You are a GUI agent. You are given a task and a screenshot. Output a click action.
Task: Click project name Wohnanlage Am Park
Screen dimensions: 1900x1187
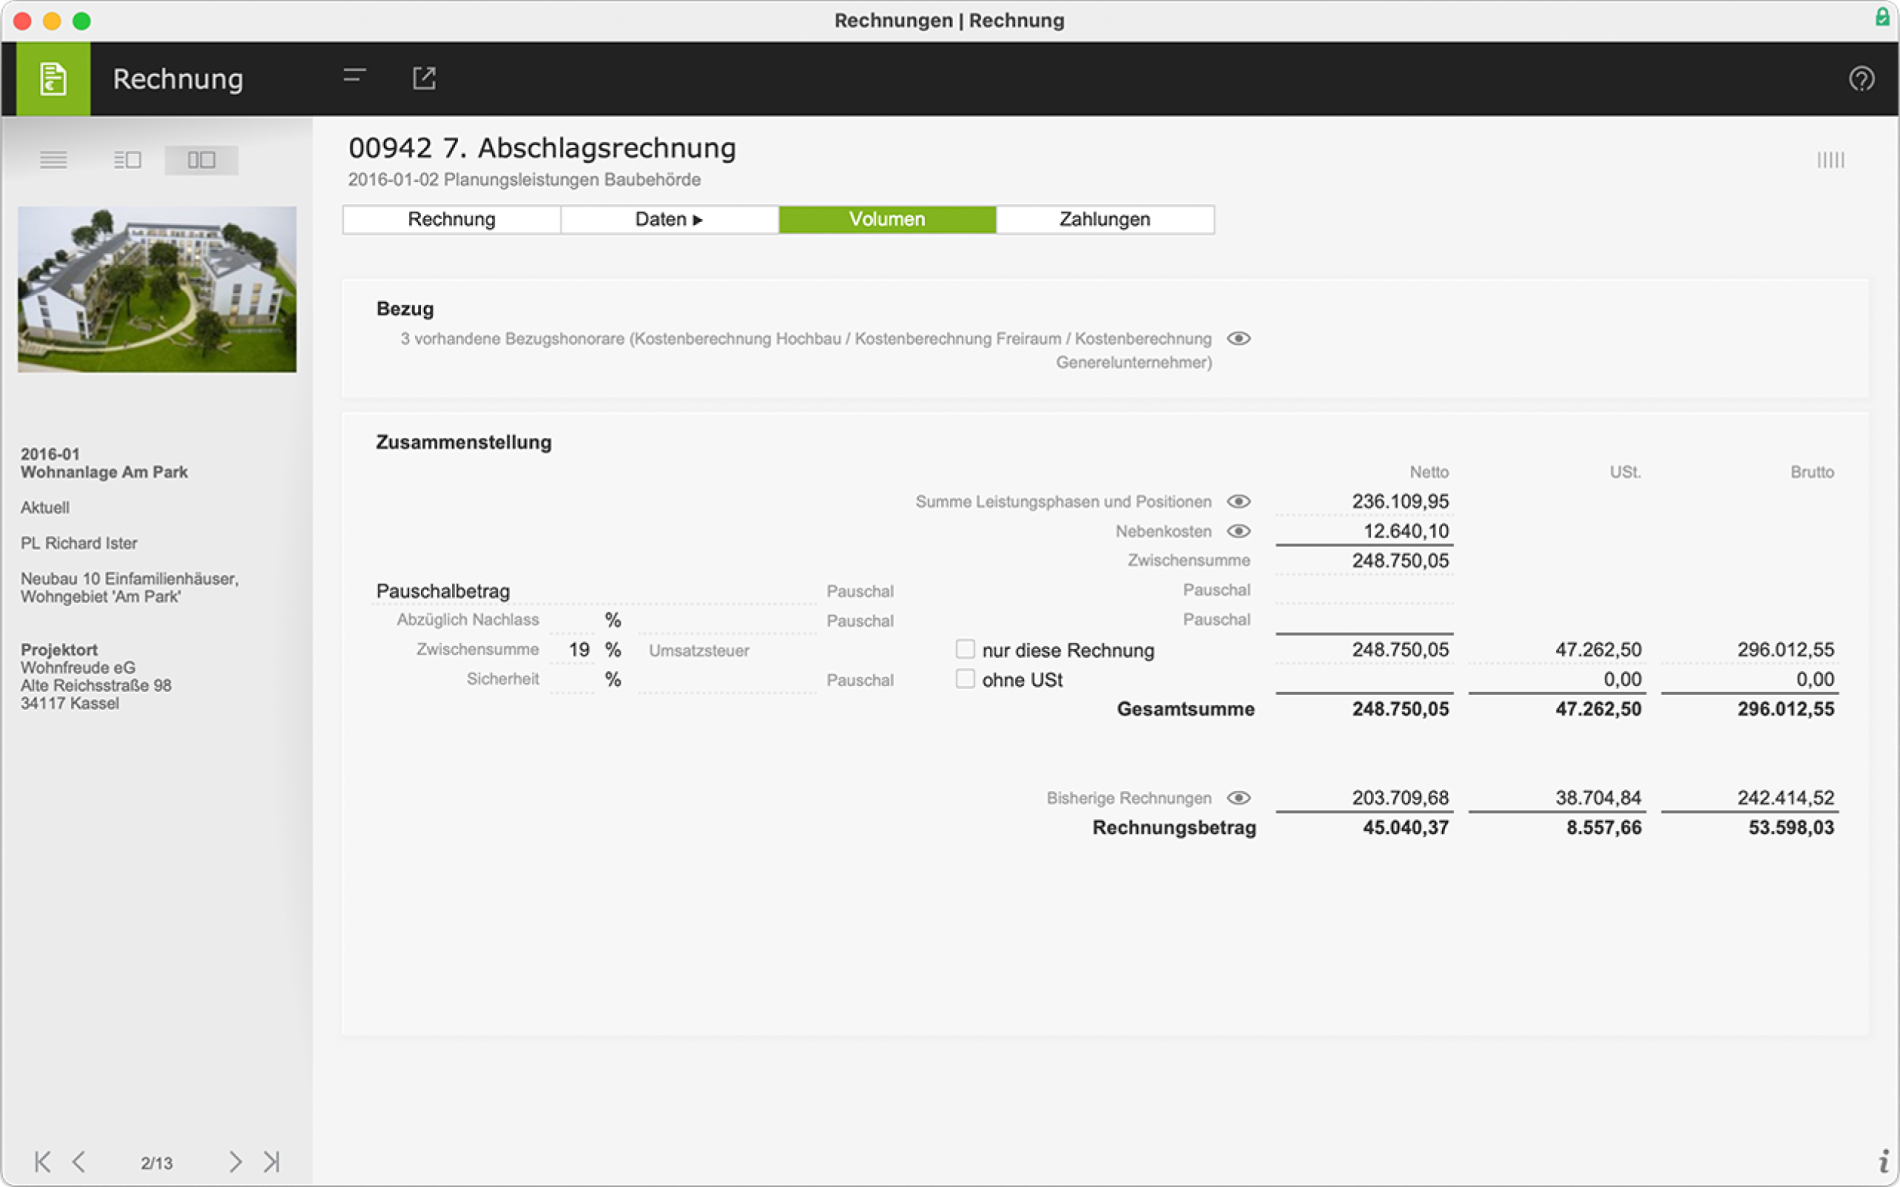pyautogui.click(x=104, y=472)
